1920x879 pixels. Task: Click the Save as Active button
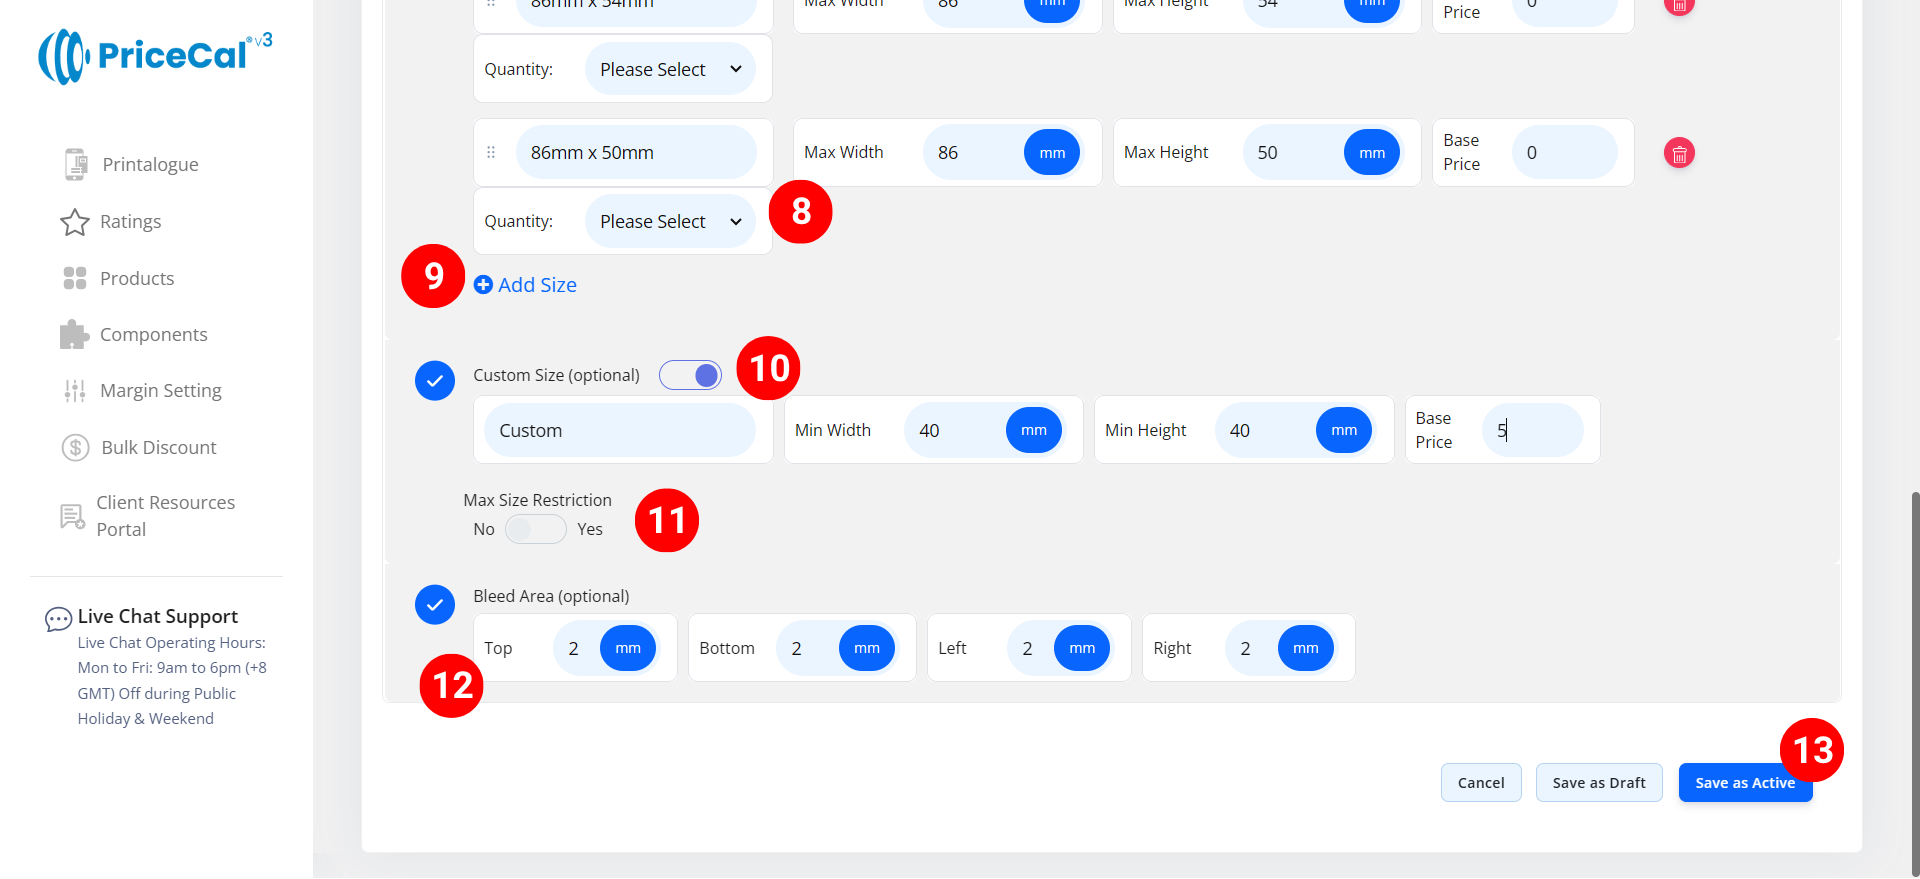tap(1744, 783)
